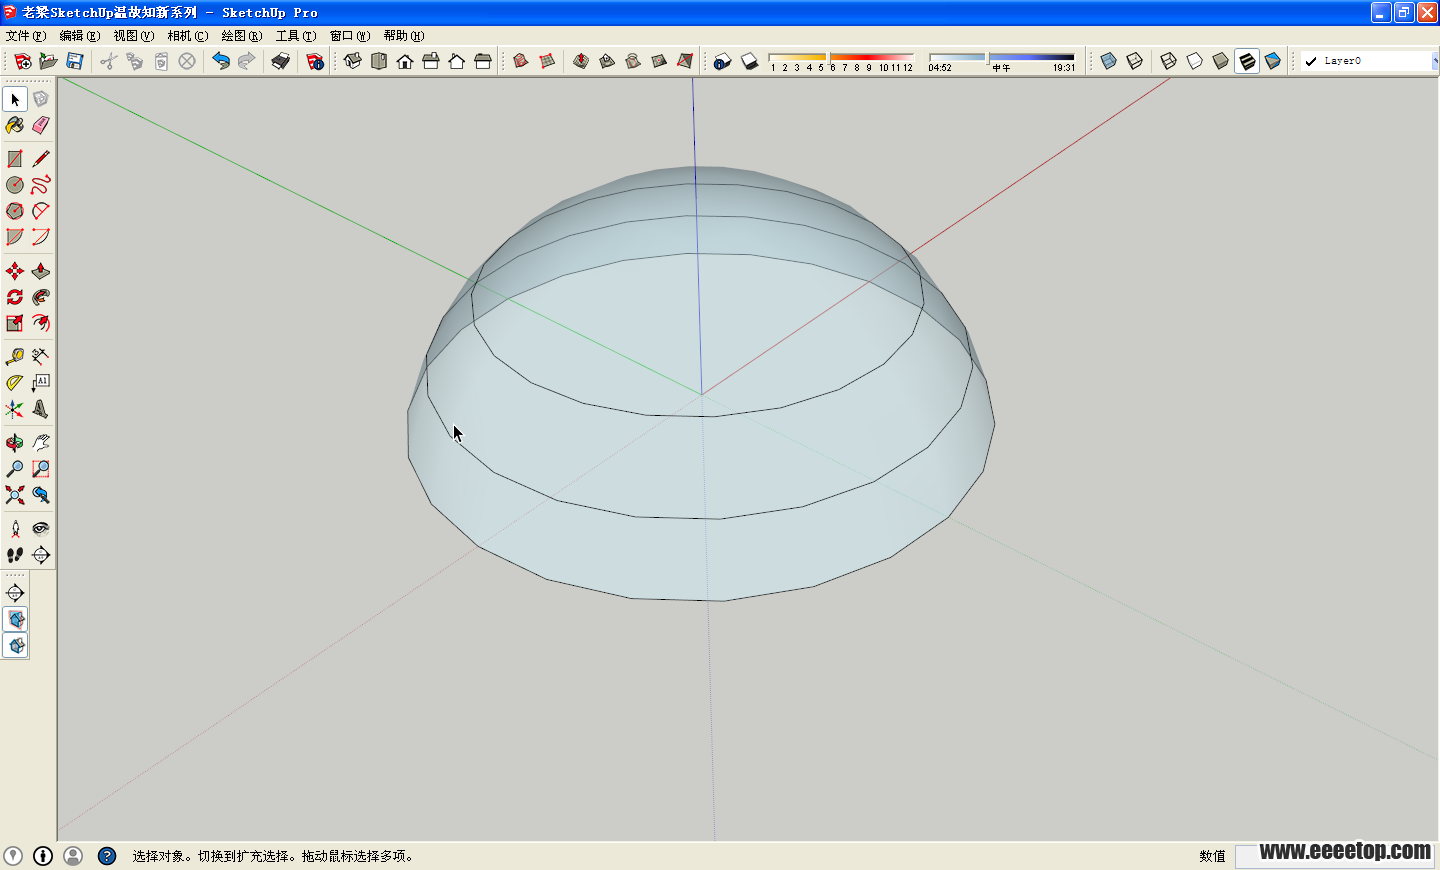Select the Scale tool
This screenshot has height=870, width=1440.
click(15, 323)
